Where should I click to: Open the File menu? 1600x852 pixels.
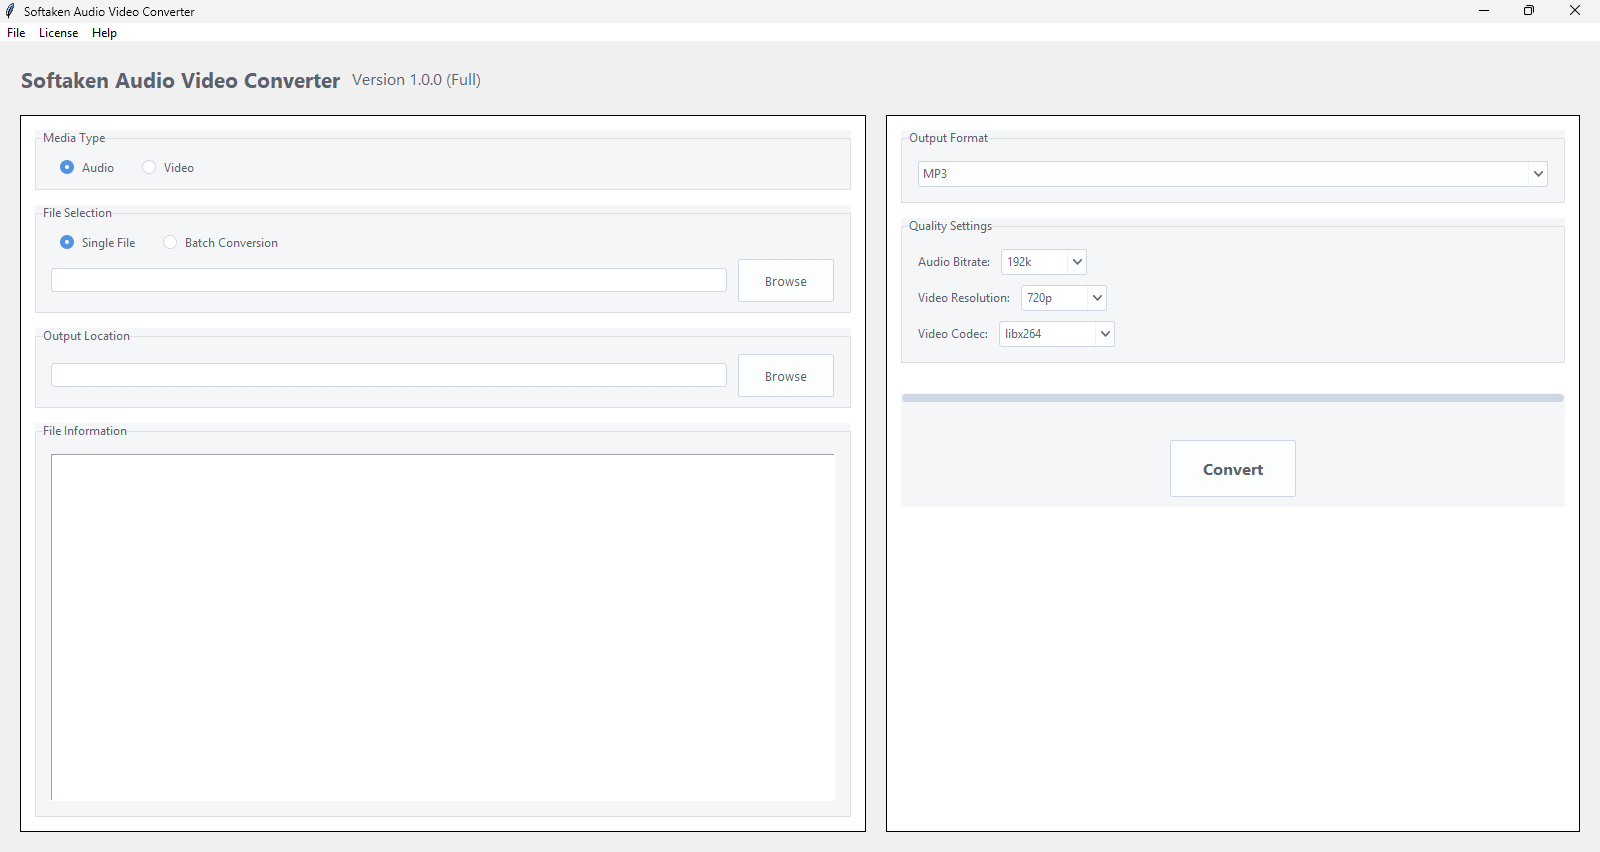(x=16, y=33)
